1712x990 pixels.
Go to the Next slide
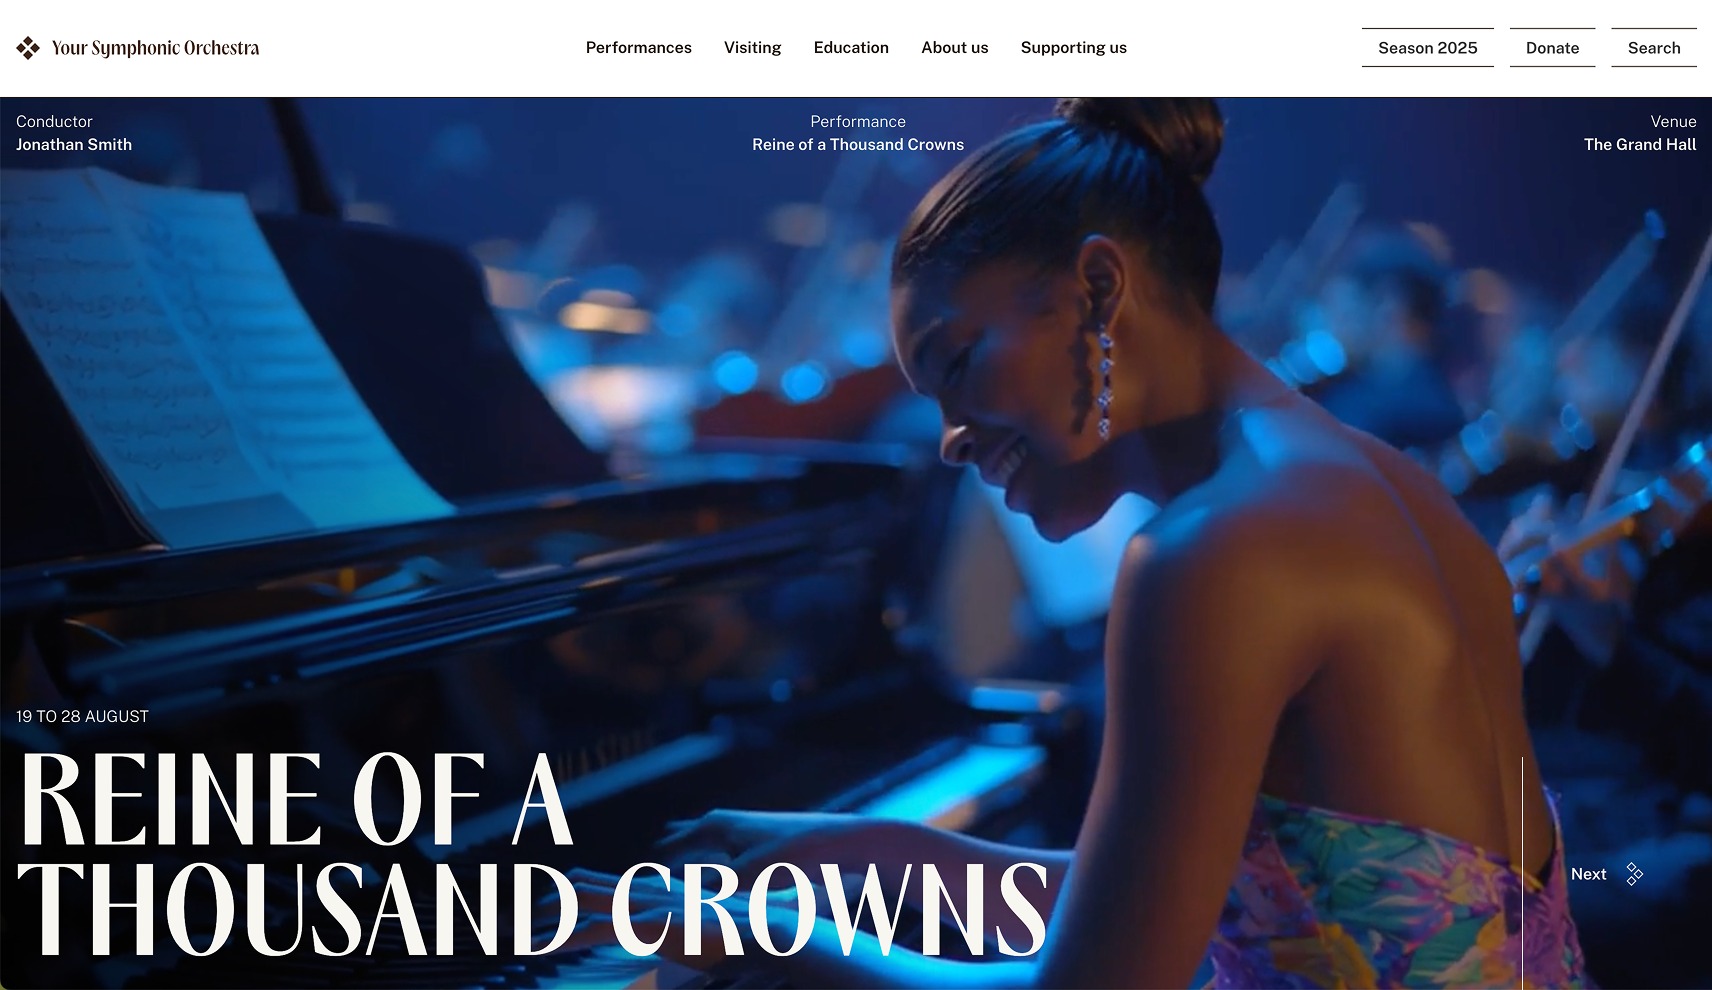click(1588, 874)
